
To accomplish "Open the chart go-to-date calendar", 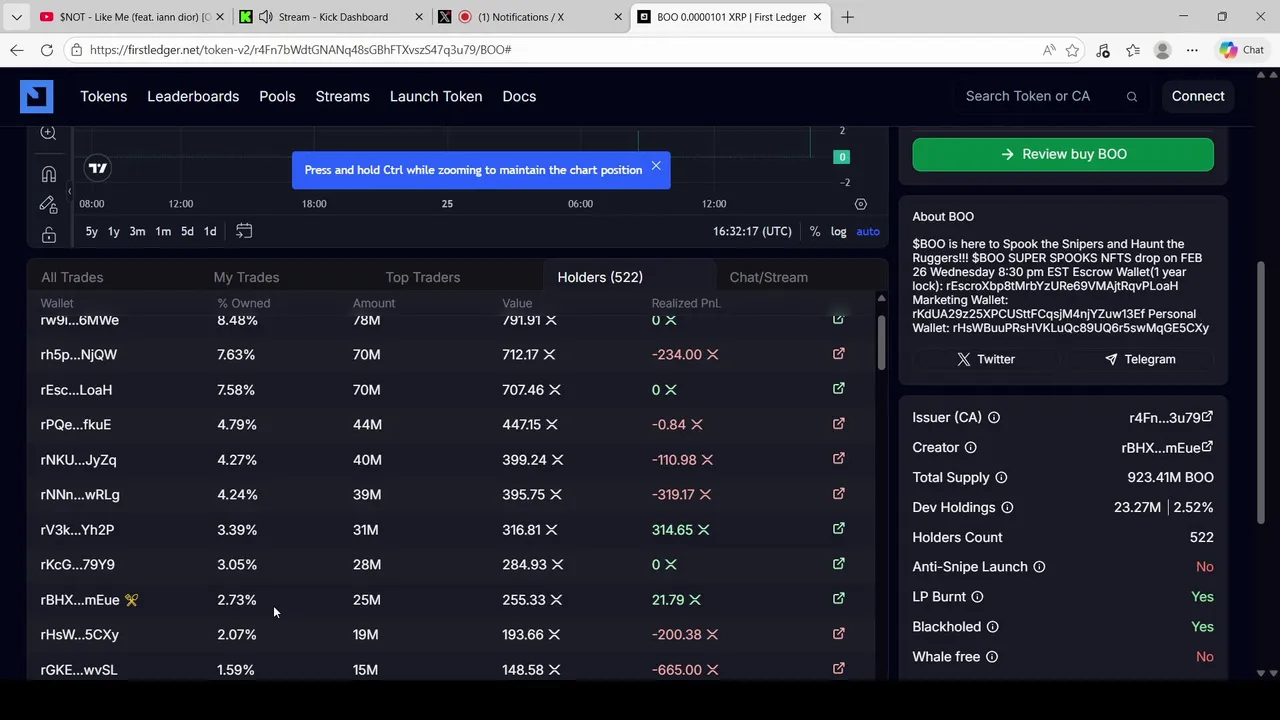I will pyautogui.click(x=244, y=231).
